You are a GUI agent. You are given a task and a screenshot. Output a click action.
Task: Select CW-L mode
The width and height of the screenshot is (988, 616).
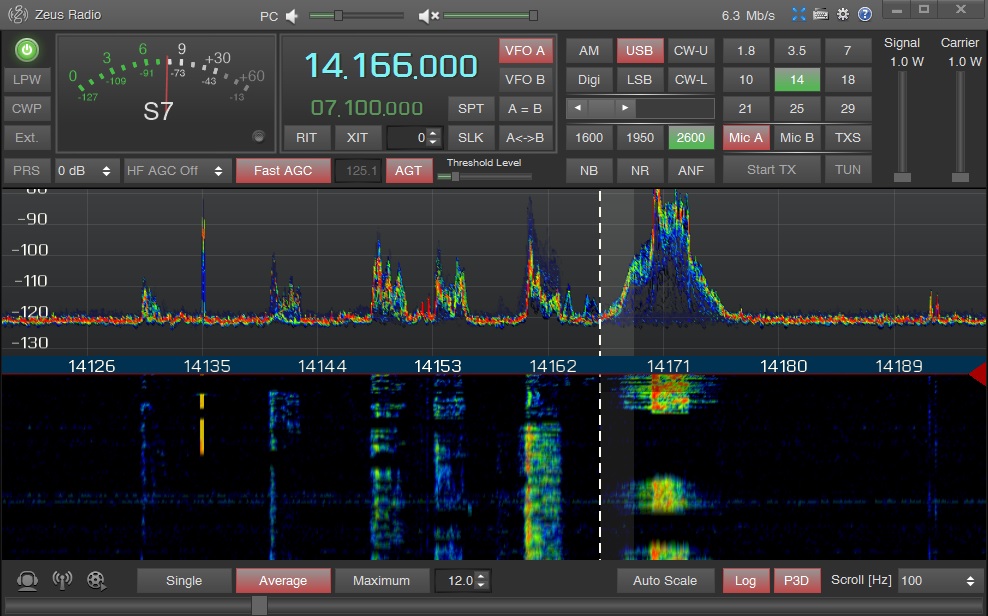coord(691,80)
